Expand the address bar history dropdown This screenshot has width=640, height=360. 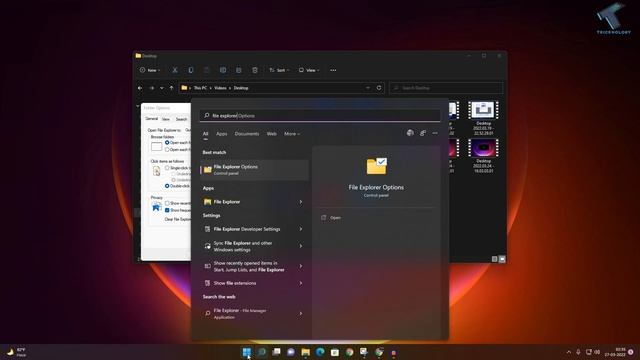367,88
